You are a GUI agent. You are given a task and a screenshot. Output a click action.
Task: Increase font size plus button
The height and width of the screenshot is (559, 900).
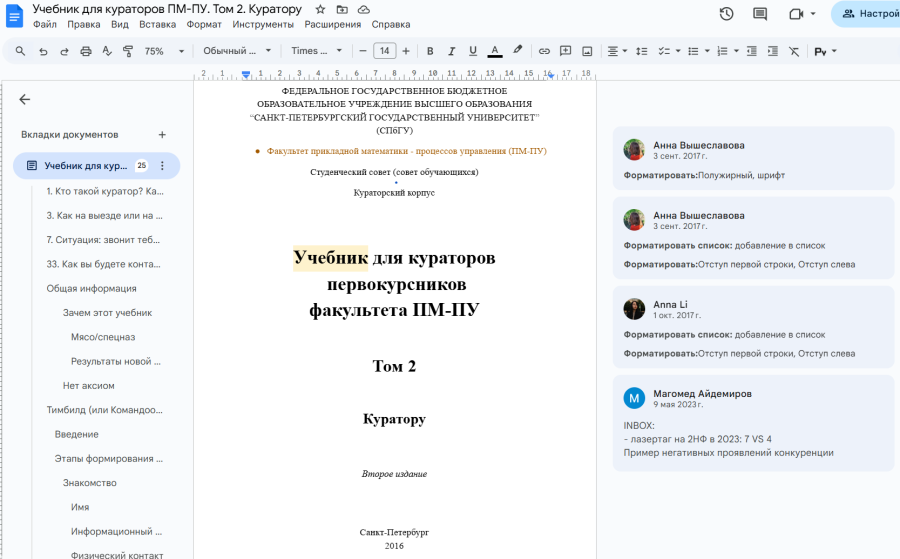[x=406, y=51]
